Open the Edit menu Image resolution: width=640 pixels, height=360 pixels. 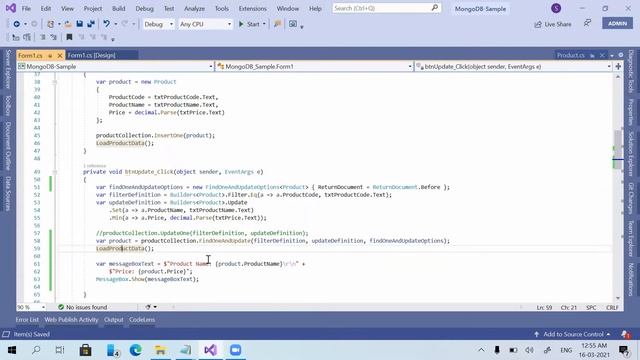(x=46, y=9)
